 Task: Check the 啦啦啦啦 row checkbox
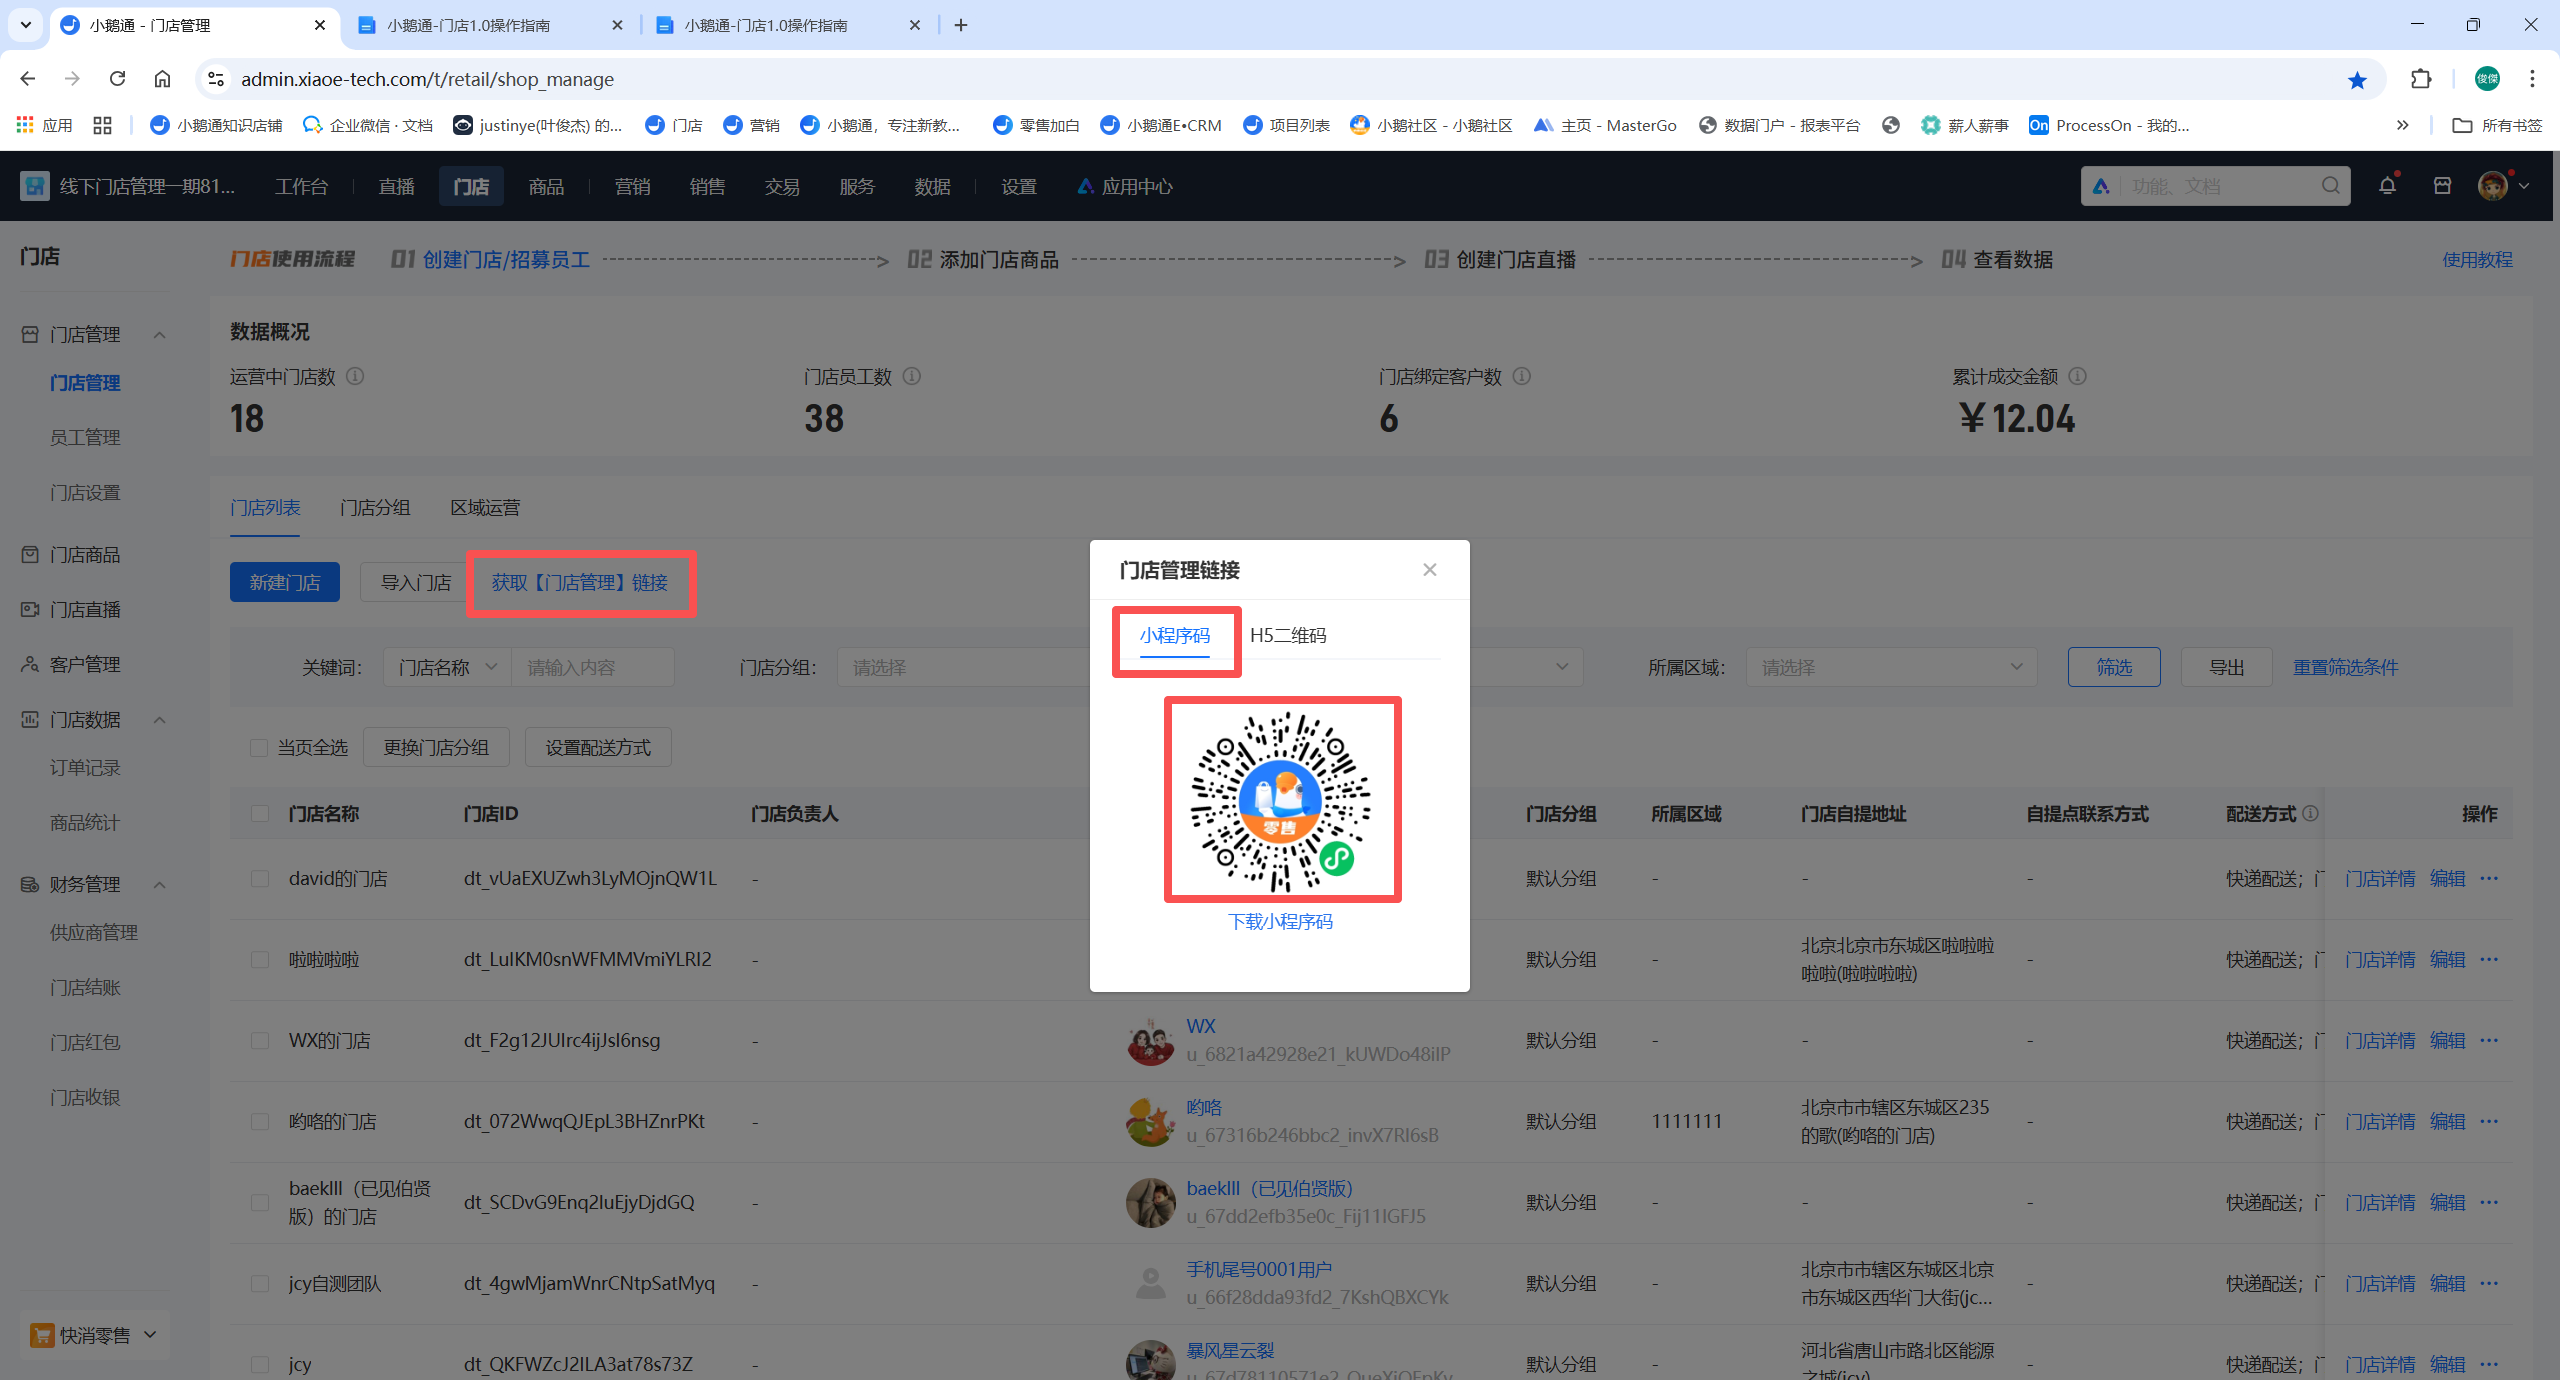pos(260,959)
